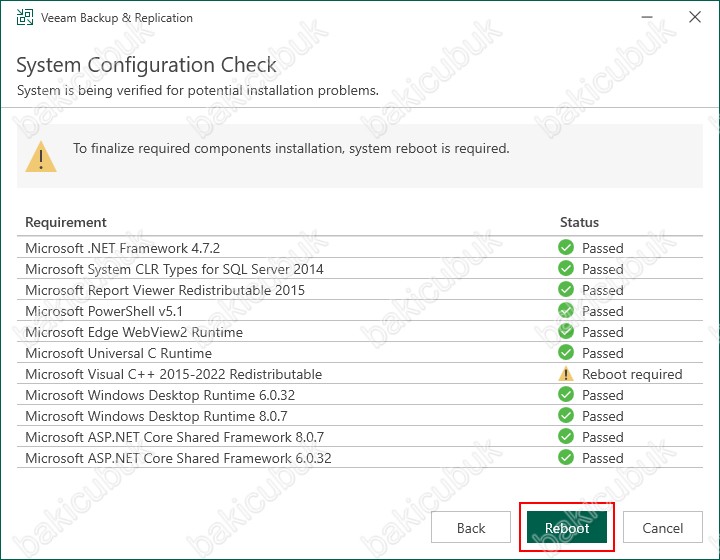Click the Status column header
This screenshot has height=560, width=720.
[x=579, y=222]
